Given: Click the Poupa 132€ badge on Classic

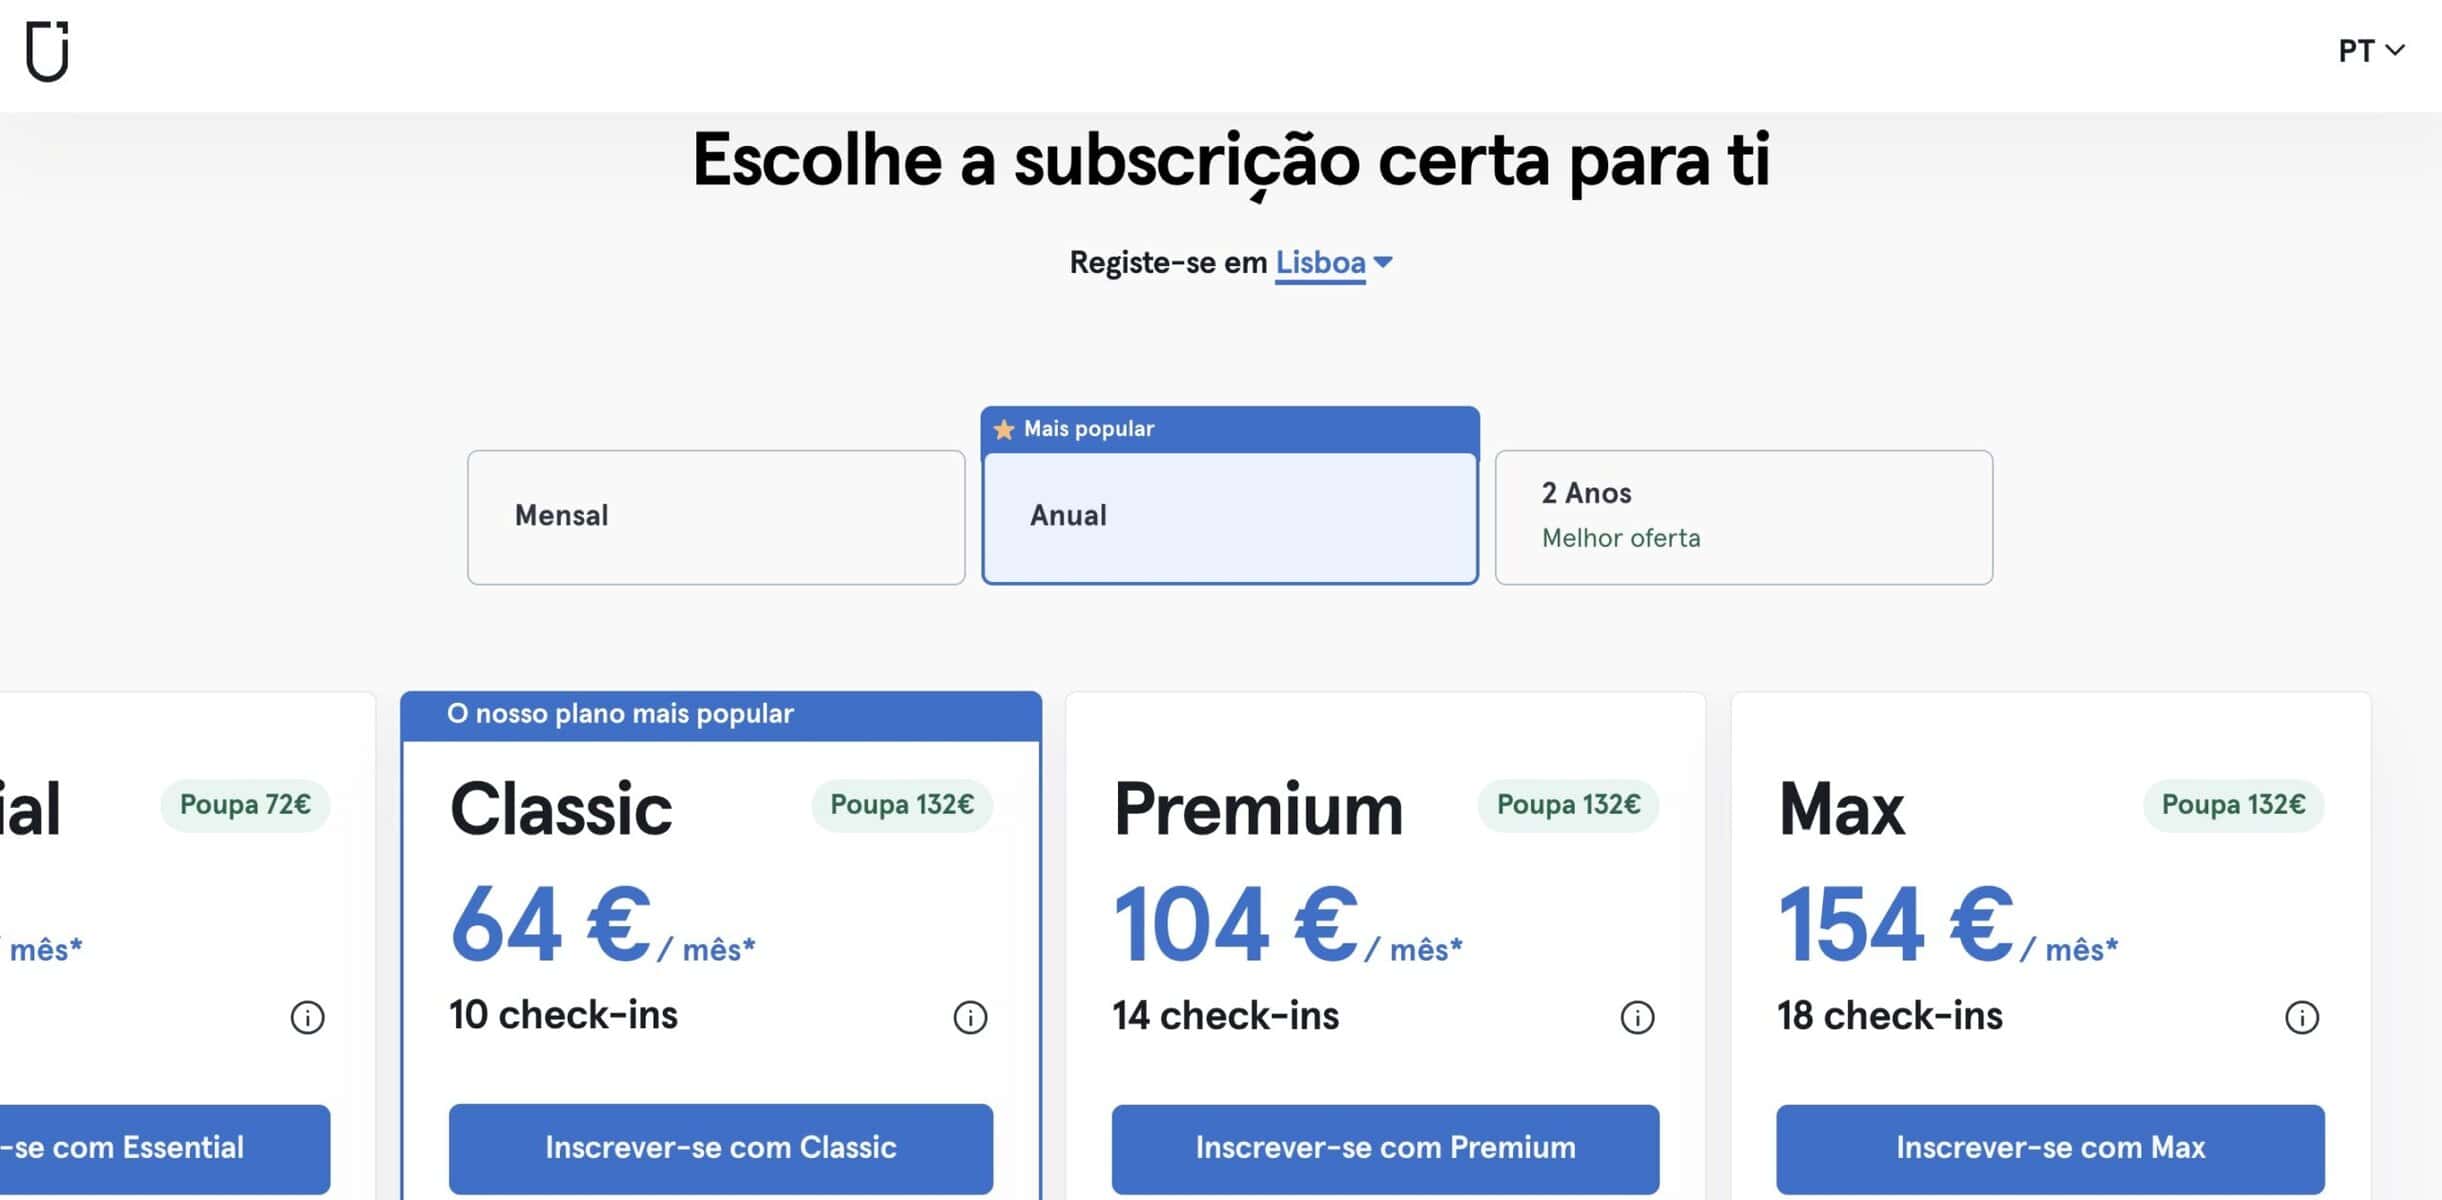Looking at the screenshot, I should pyautogui.click(x=901, y=805).
